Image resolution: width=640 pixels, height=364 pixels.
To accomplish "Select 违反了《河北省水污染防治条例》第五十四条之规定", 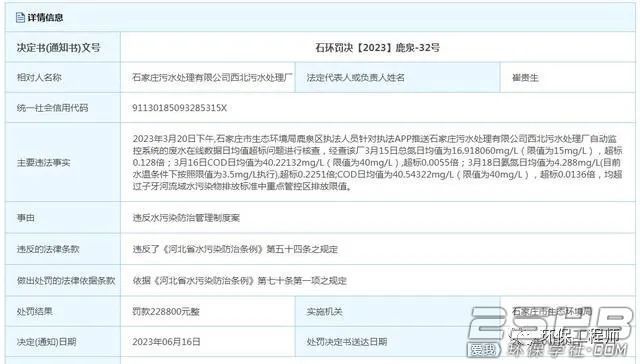I will click(x=235, y=249).
